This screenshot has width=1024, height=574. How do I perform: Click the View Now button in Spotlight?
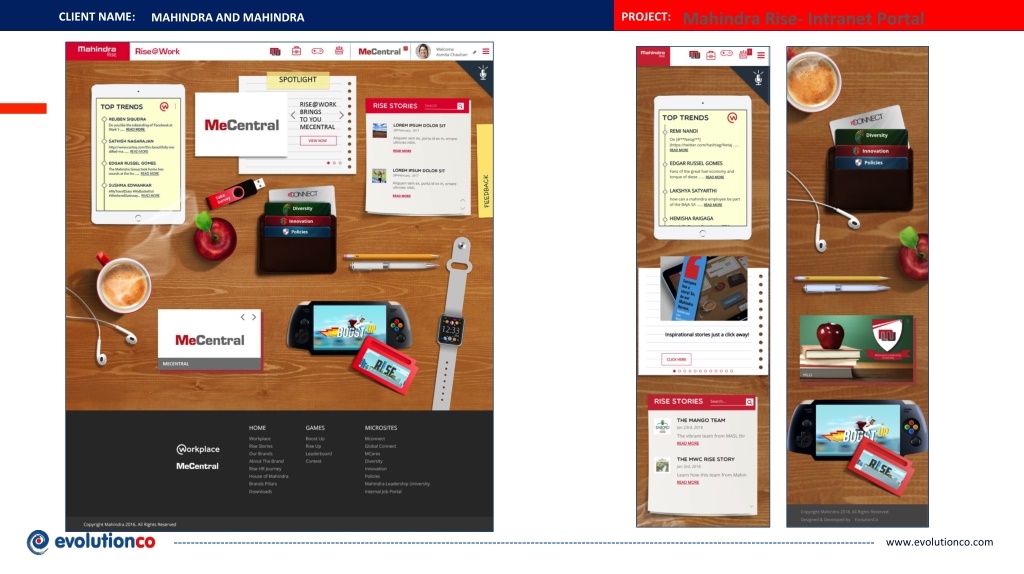click(318, 140)
